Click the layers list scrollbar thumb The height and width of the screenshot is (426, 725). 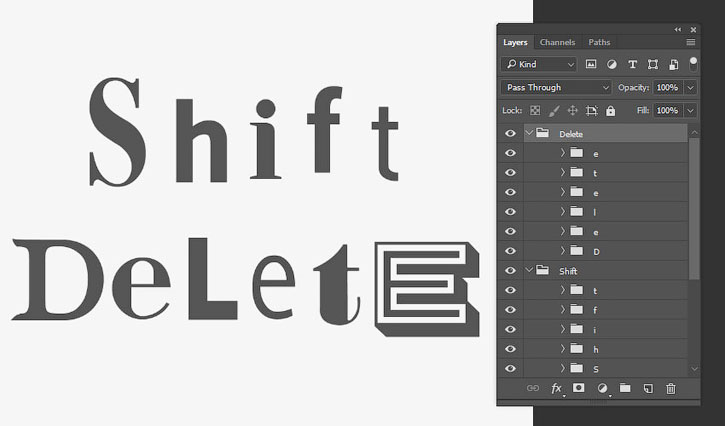tap(694, 209)
